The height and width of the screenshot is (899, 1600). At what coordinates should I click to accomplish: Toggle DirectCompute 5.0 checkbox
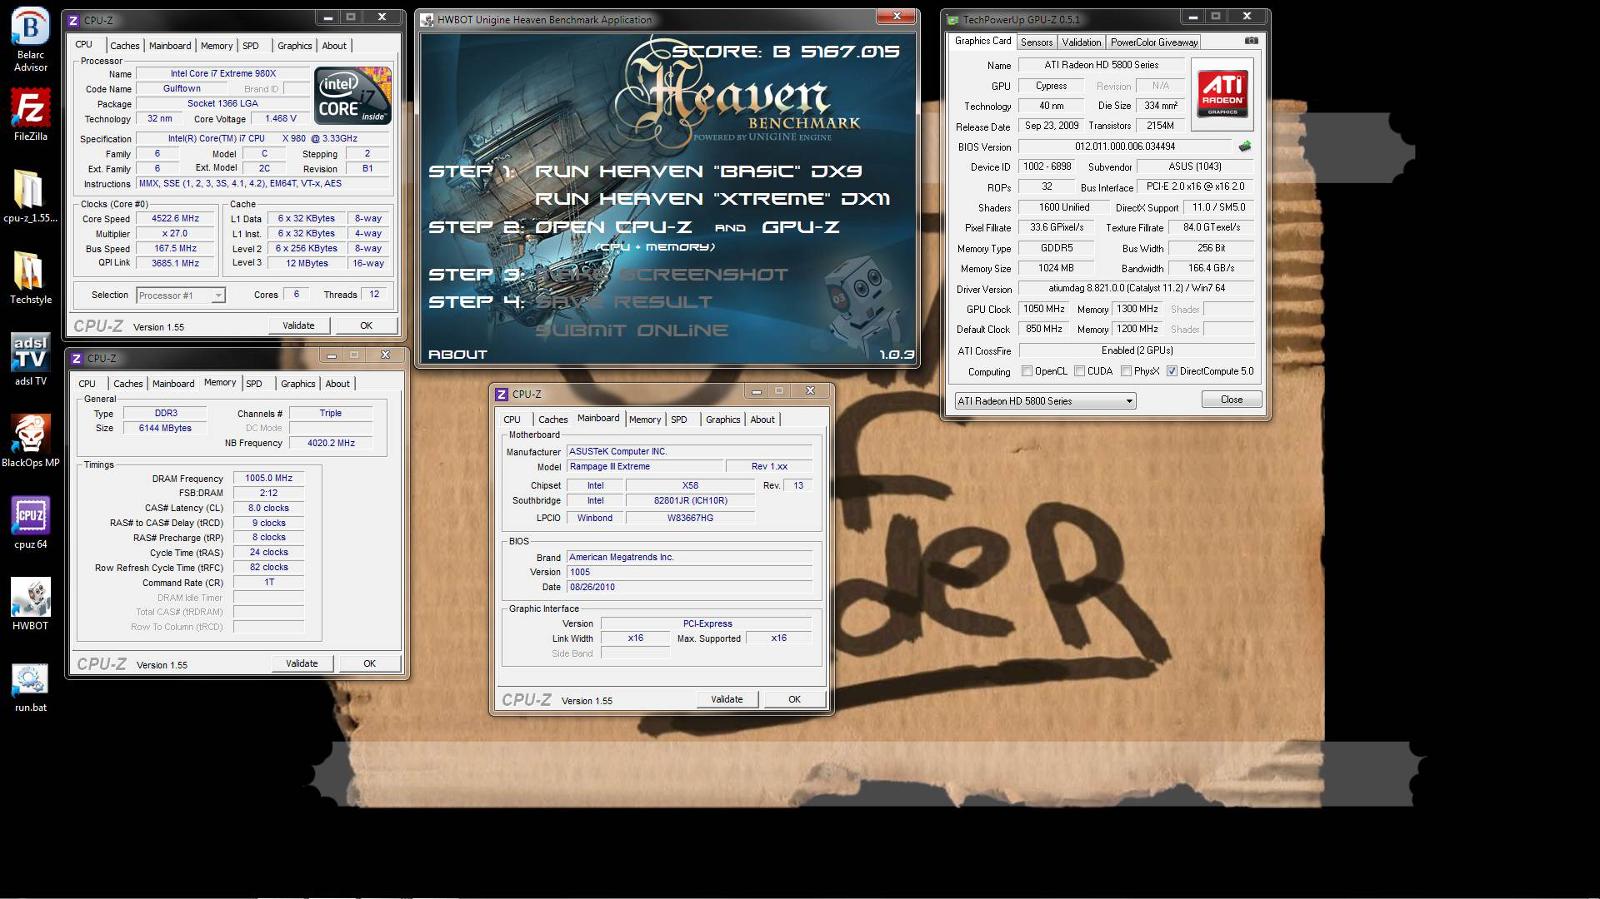tap(1172, 371)
